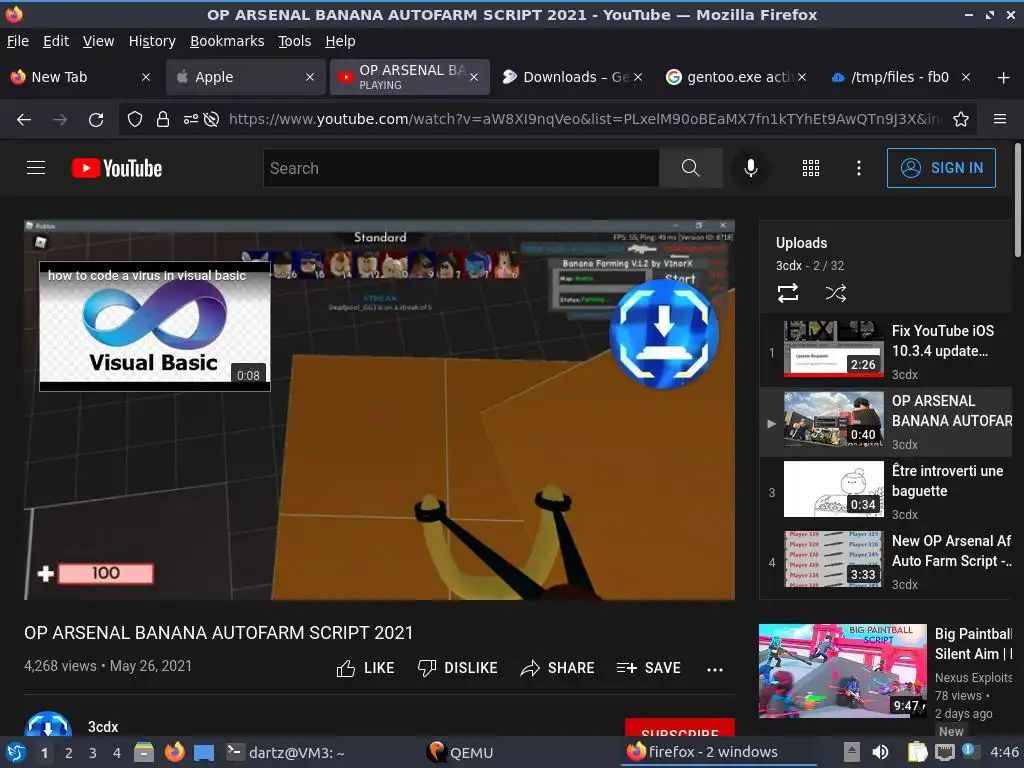Close the OP ARSENAL playing tab

pos(474,77)
